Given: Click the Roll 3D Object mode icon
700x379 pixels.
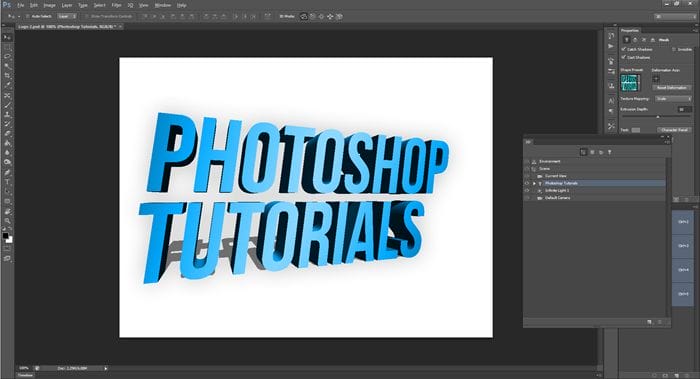Looking at the screenshot, I should click(312, 17).
